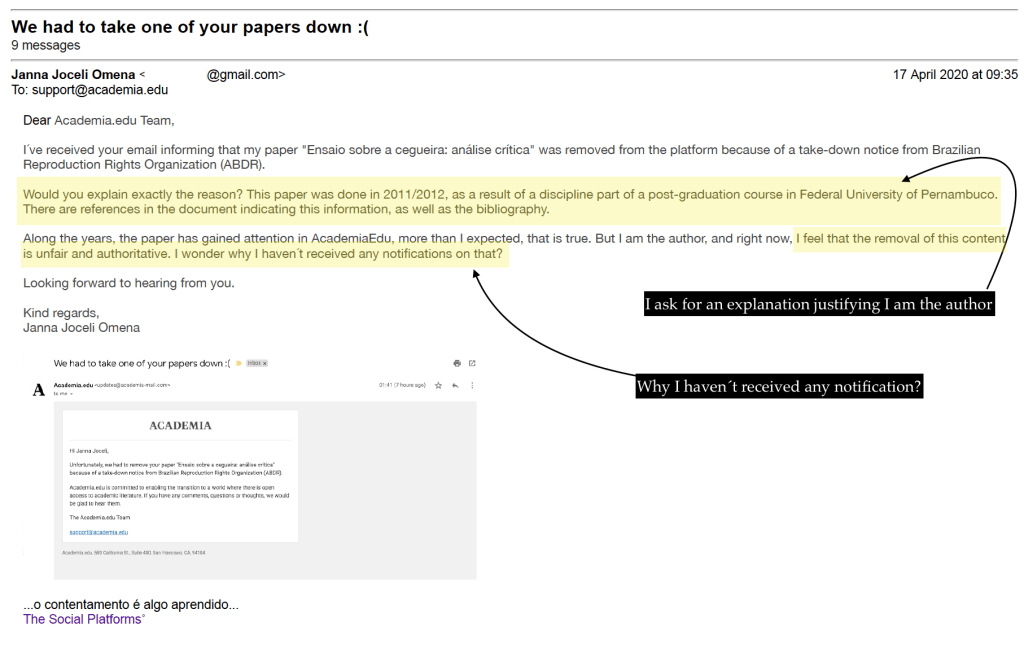Open embedded email in new window icon

pyautogui.click(x=472, y=363)
